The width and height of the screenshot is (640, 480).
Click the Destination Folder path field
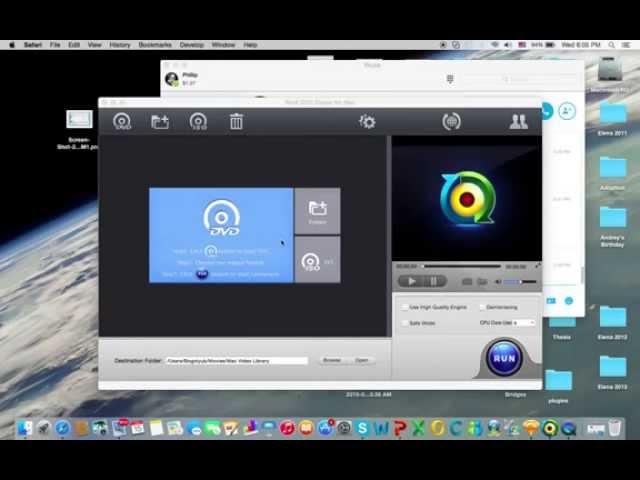coord(237,361)
